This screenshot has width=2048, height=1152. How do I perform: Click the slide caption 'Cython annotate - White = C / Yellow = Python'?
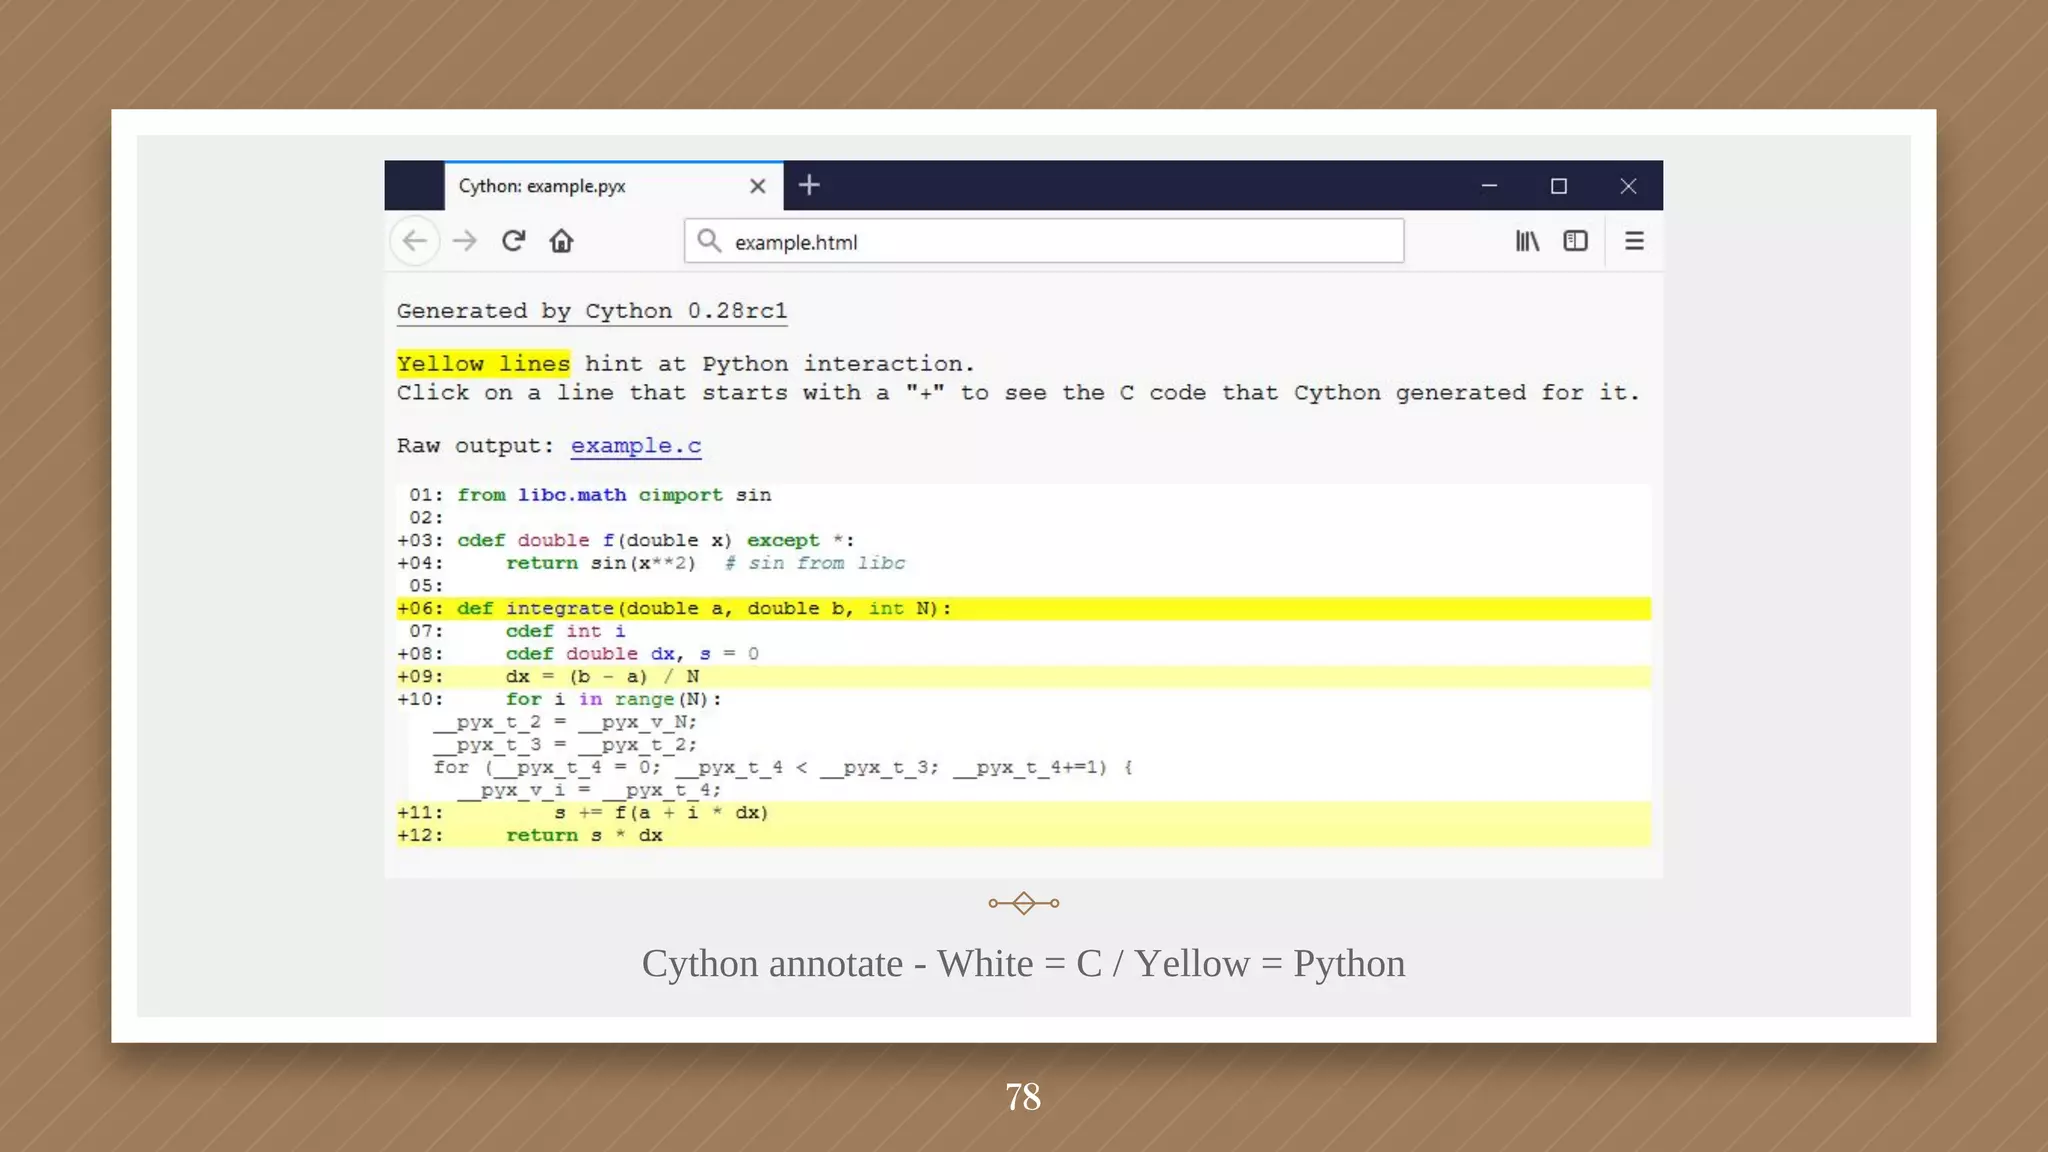click(1023, 964)
